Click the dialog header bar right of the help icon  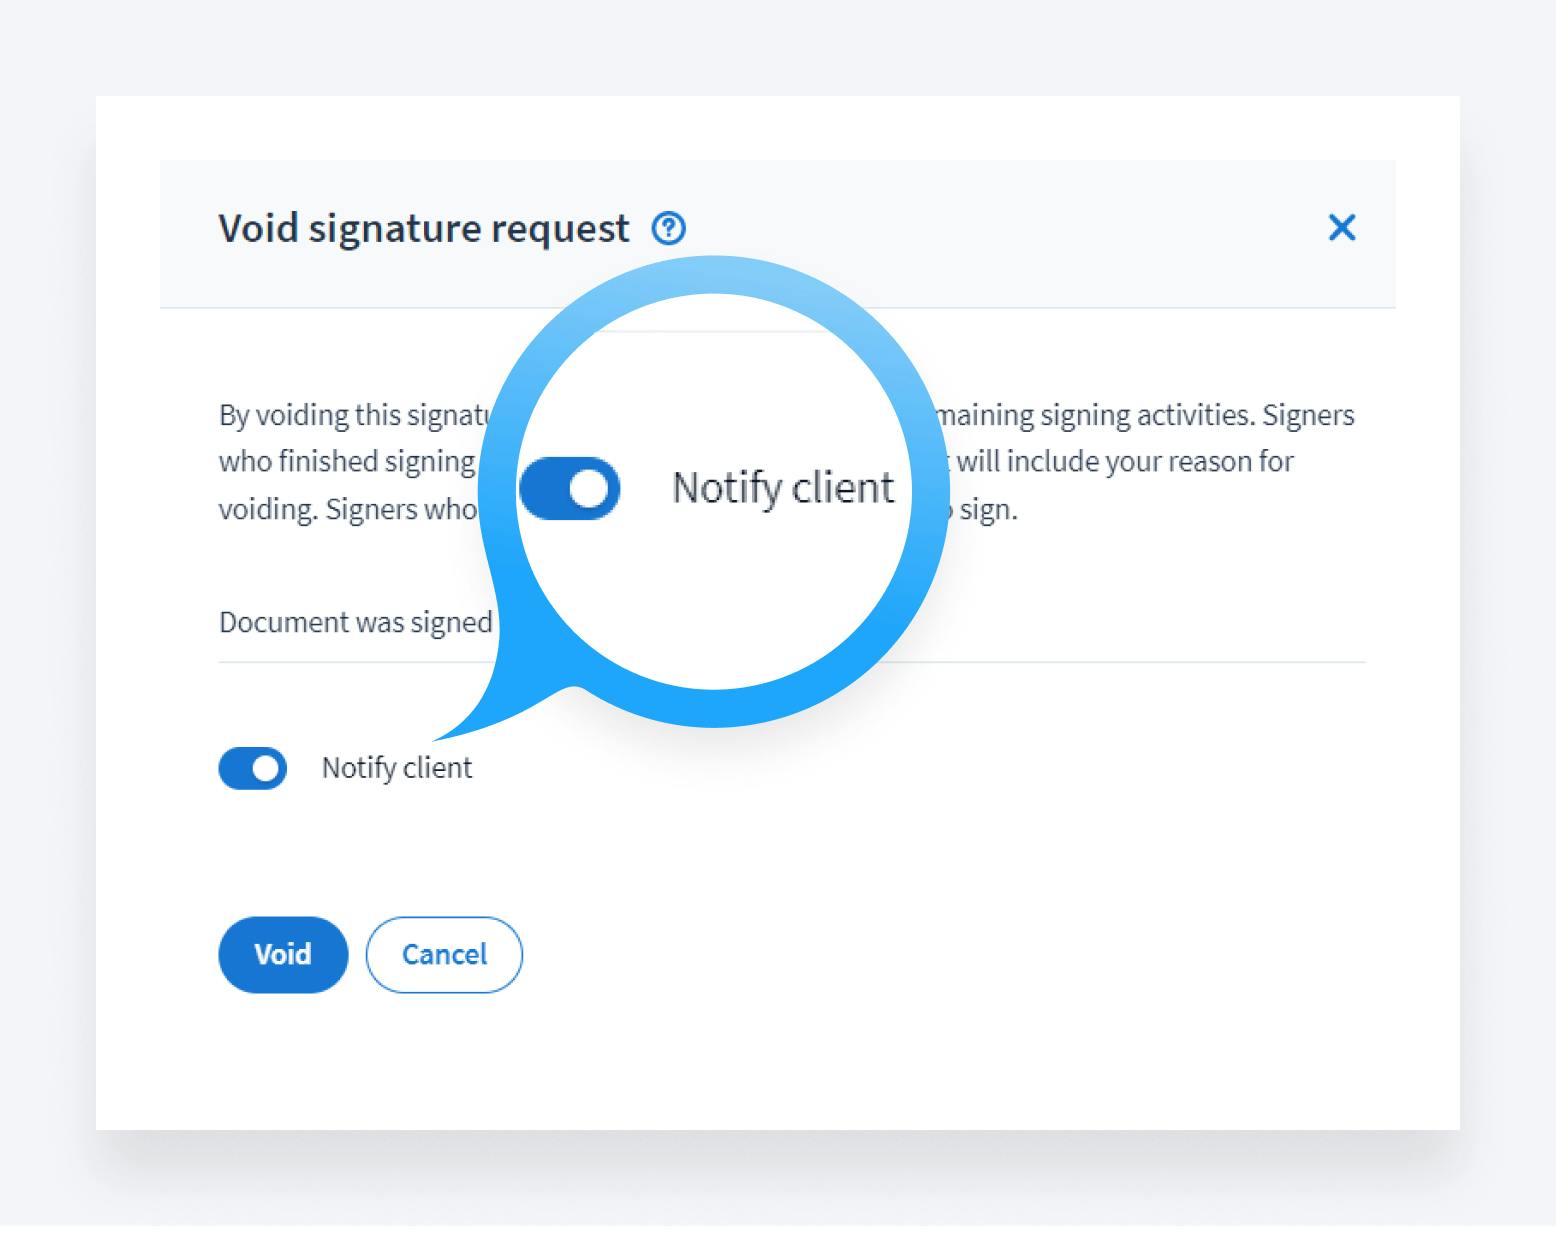coord(1000,229)
